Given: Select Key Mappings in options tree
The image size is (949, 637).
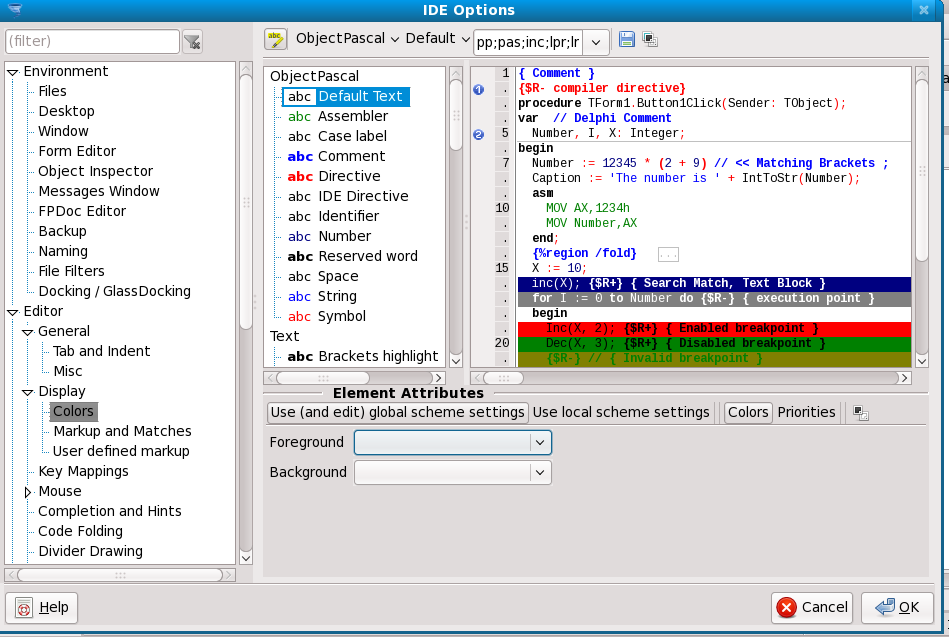Looking at the screenshot, I should [83, 471].
